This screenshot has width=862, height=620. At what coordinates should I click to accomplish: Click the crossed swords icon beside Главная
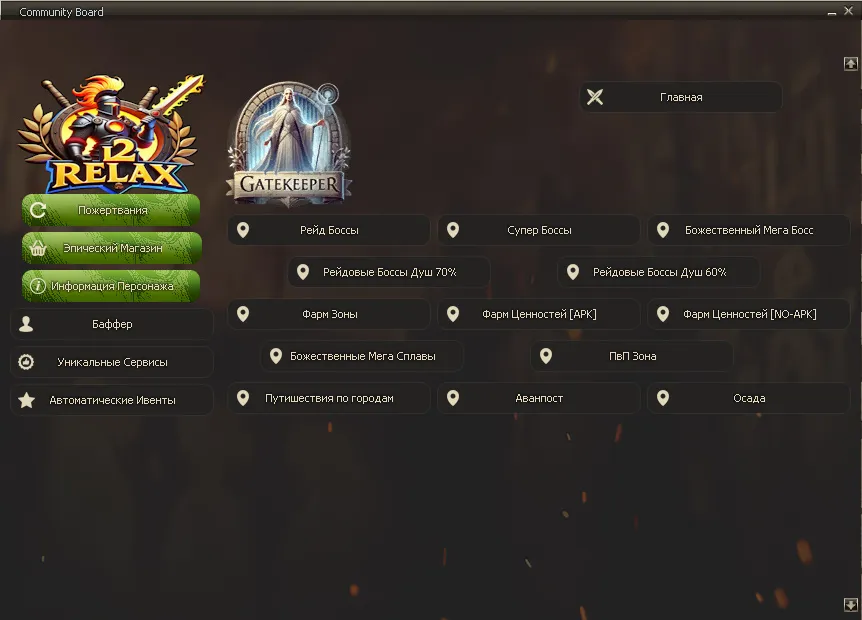click(595, 97)
